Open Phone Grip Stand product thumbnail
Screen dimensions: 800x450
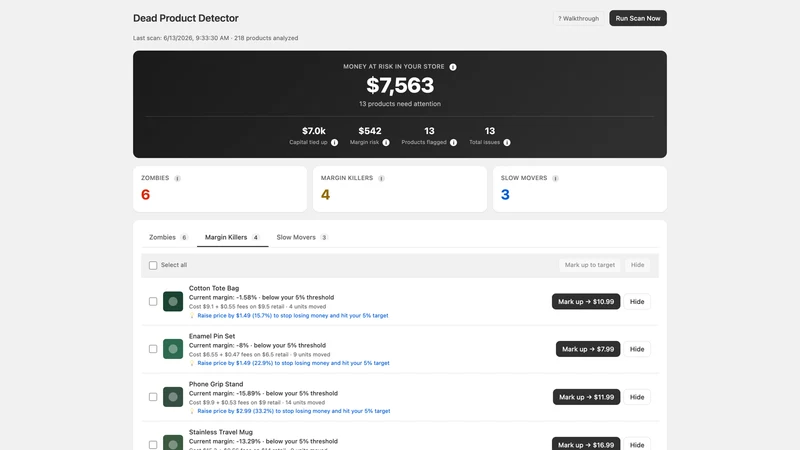click(173, 397)
